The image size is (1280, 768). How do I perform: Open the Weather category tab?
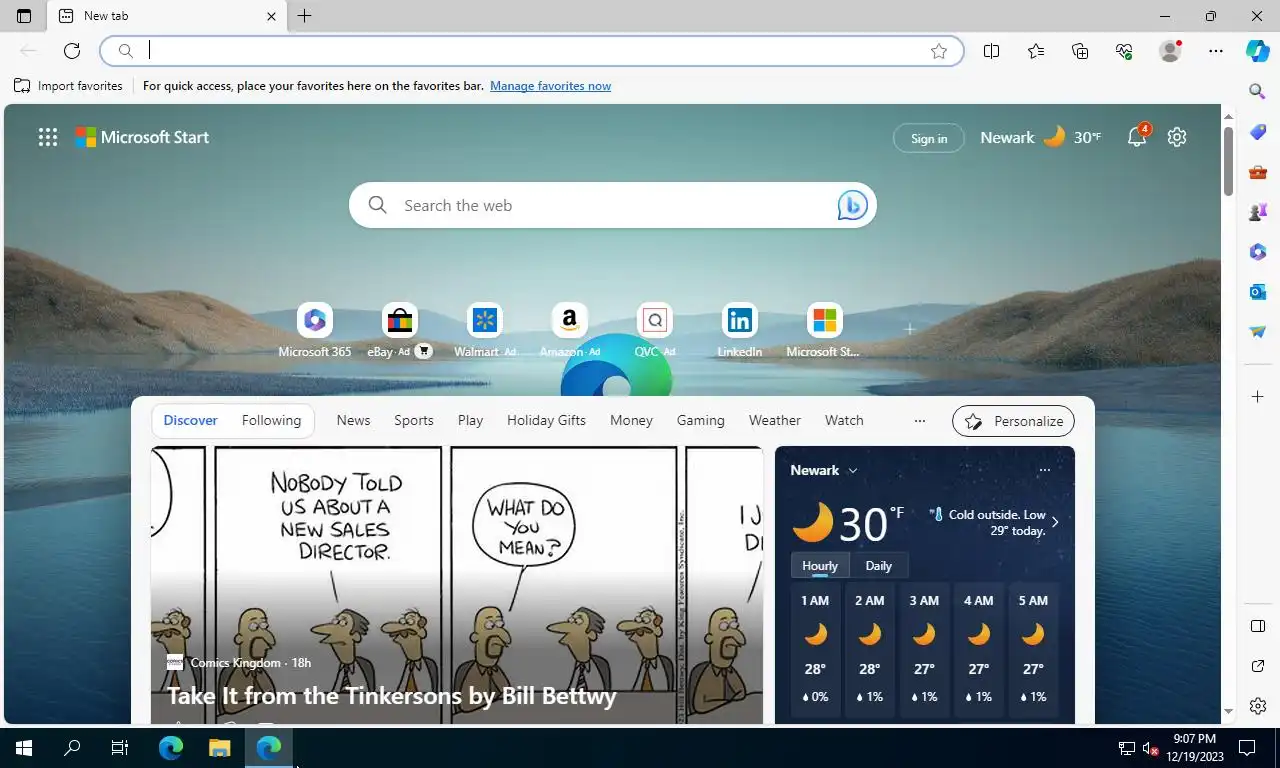click(775, 421)
